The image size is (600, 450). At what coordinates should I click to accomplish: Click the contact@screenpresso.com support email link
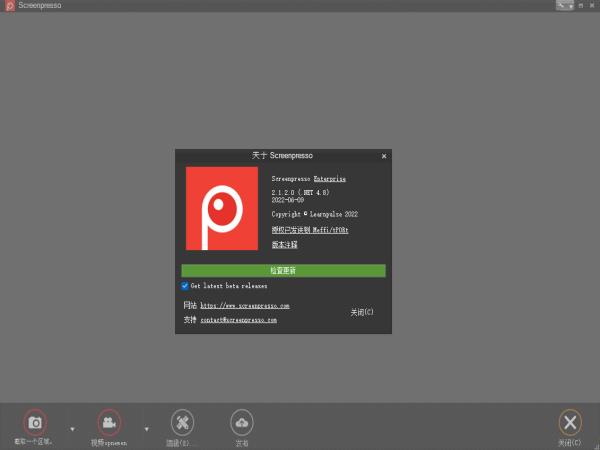239,320
